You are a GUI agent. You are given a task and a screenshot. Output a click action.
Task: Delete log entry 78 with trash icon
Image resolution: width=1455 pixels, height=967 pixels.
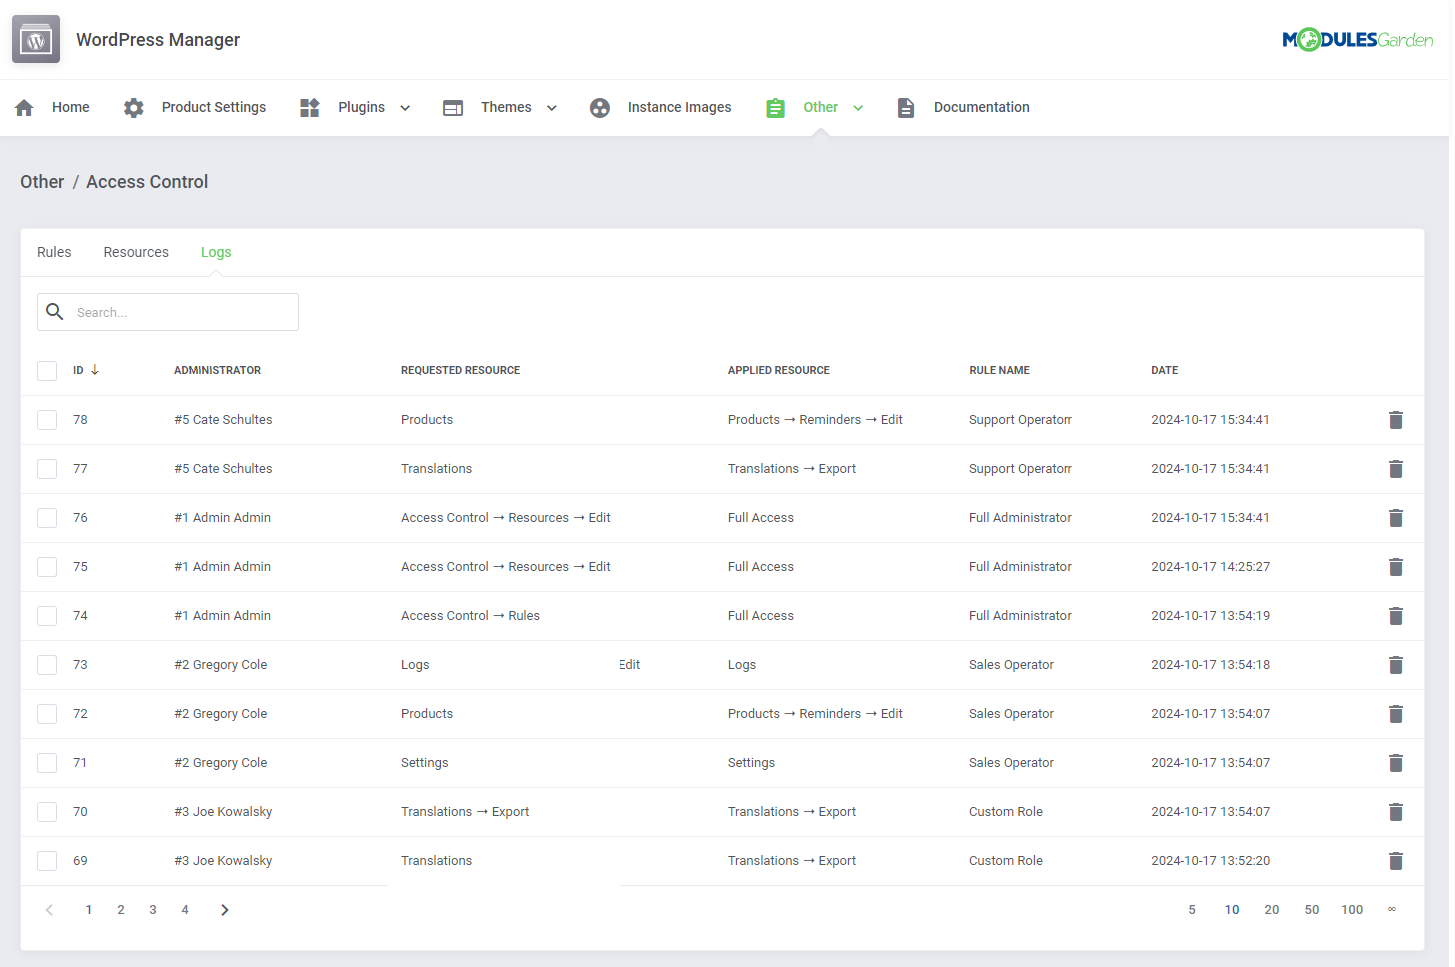click(x=1396, y=420)
